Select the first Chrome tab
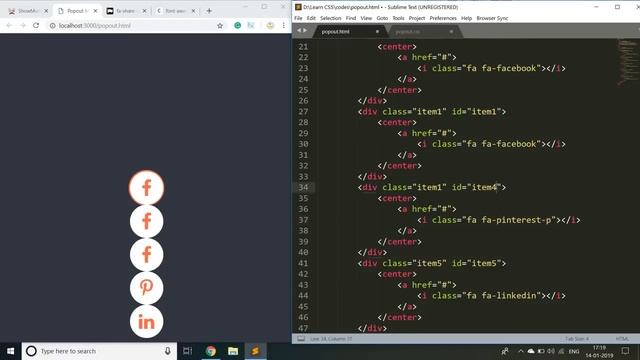The image size is (640, 360). 29,11
